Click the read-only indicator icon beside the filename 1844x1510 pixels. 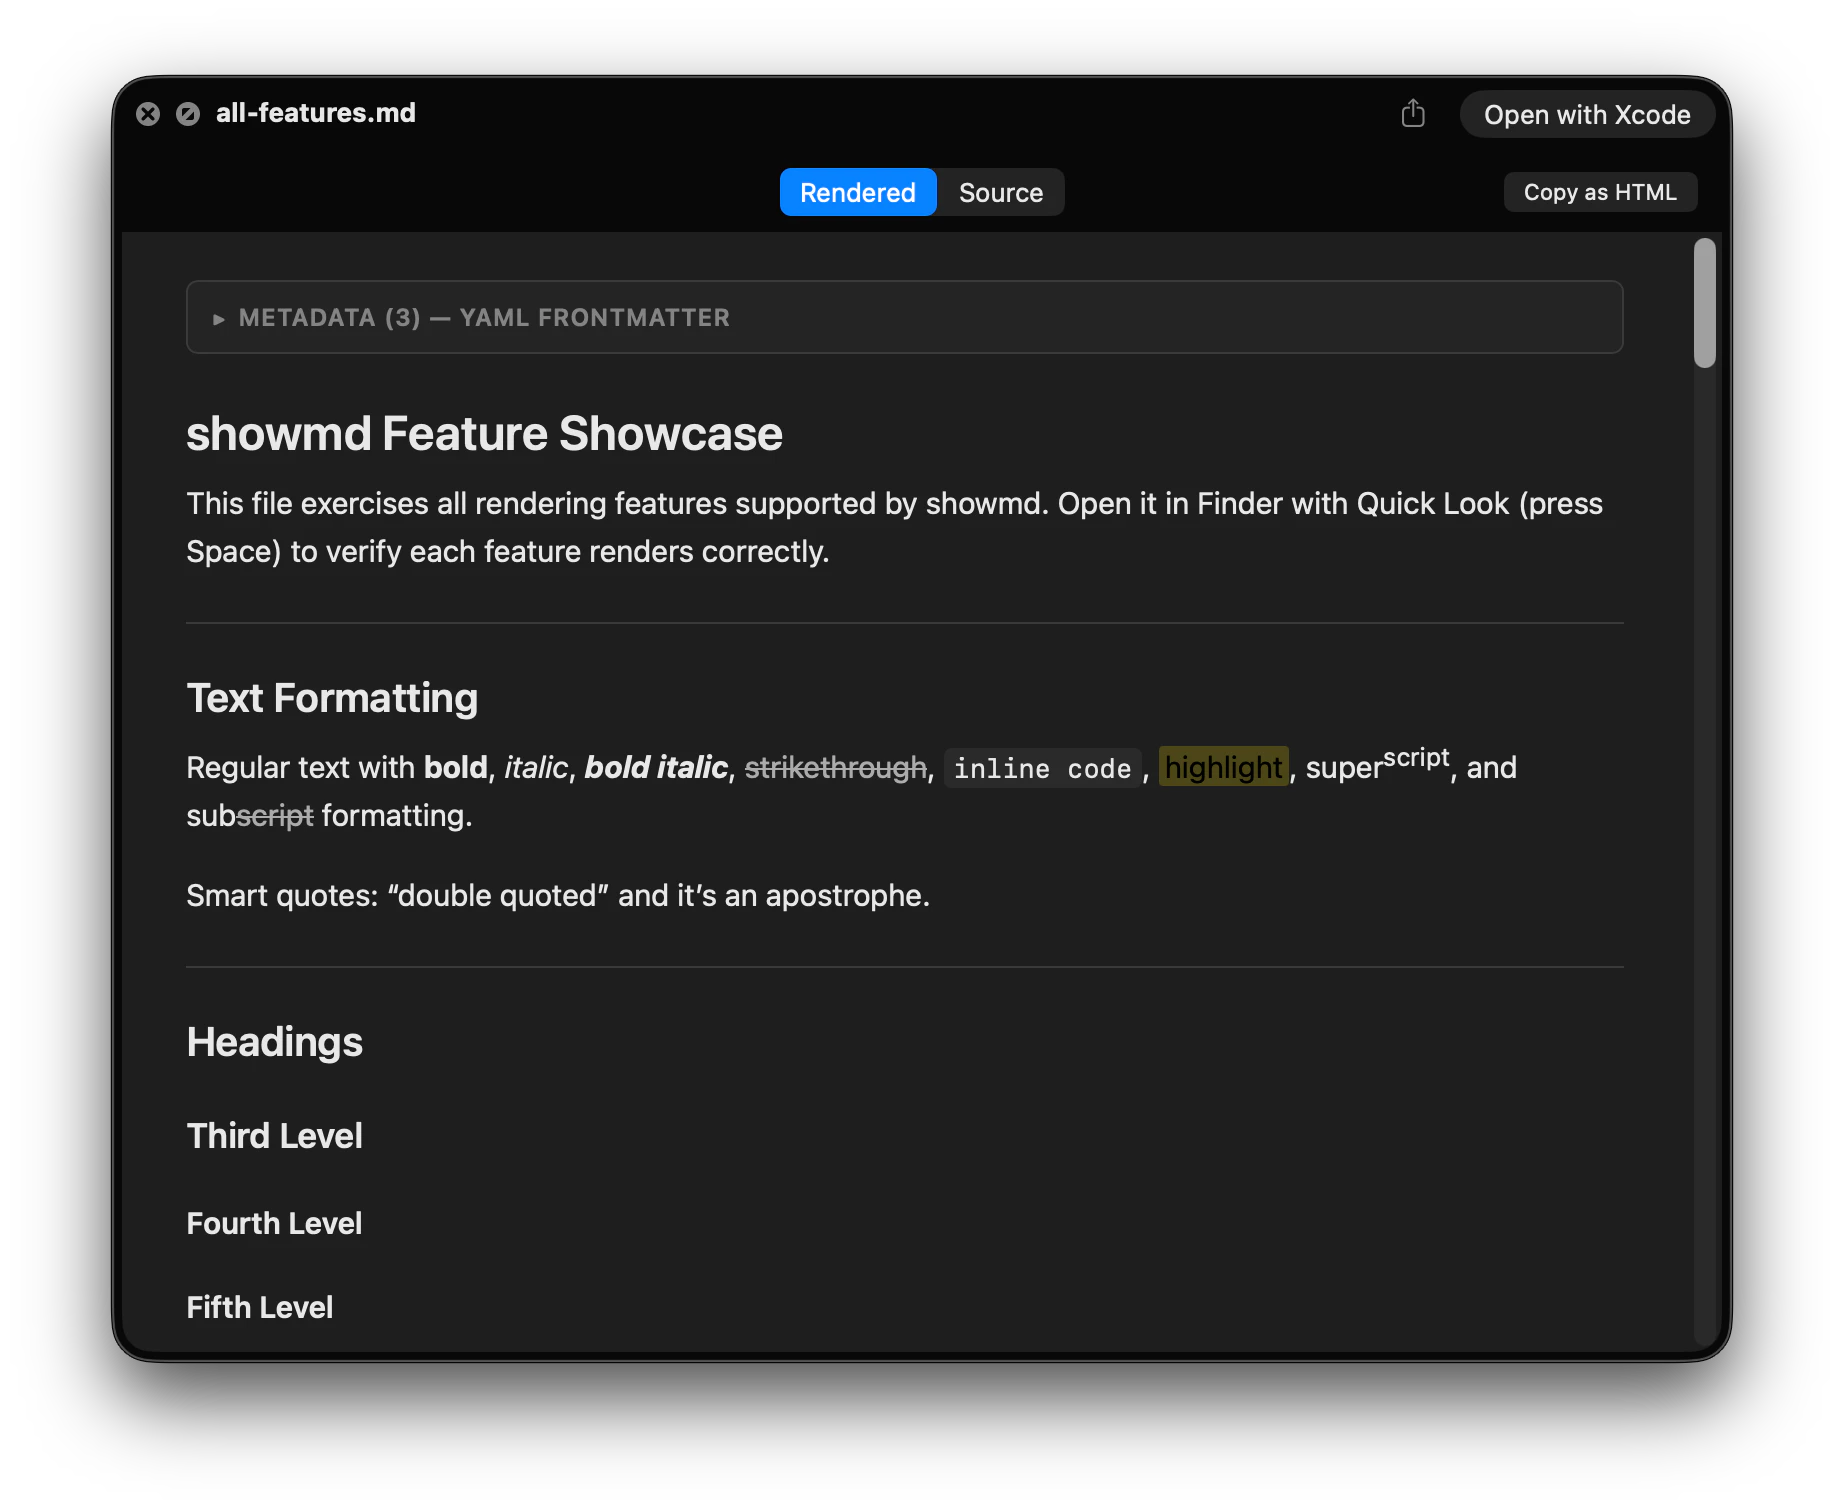pos(188,114)
